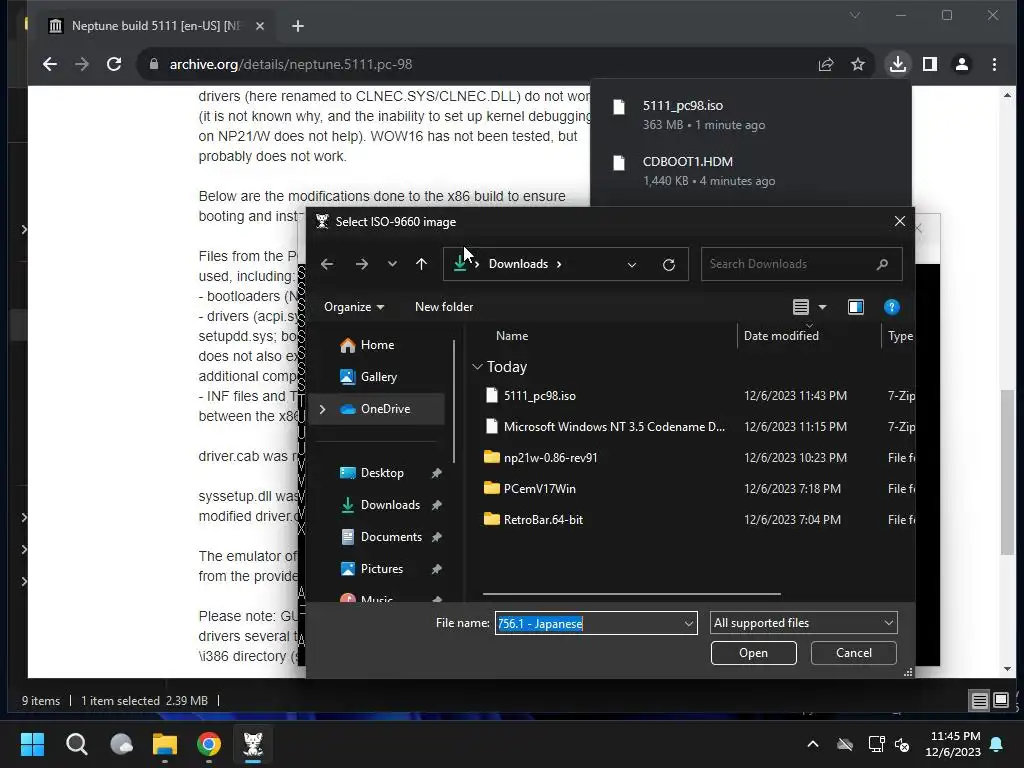Screen dimensions: 1024x768
Task: Open the Windows Start menu
Action: [x=32, y=744]
